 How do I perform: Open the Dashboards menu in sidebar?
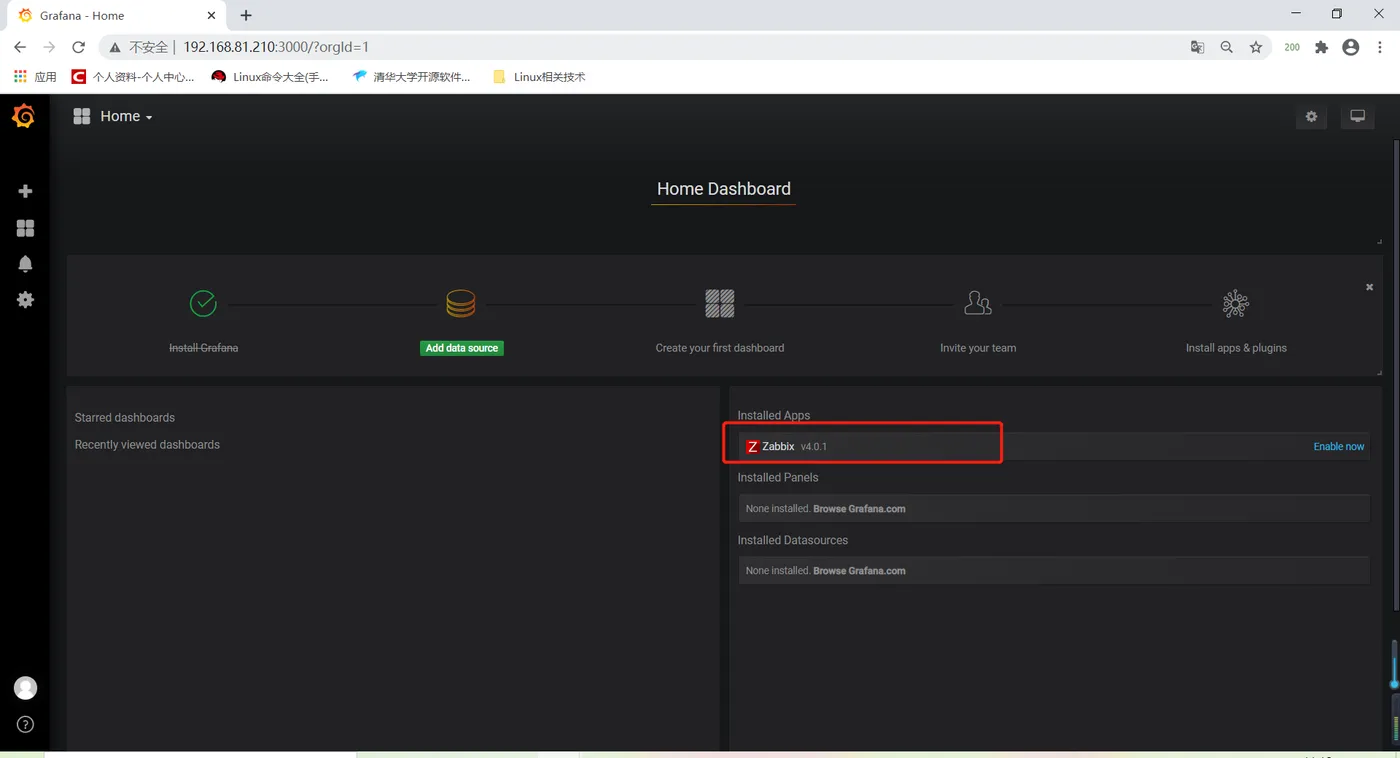click(x=25, y=228)
